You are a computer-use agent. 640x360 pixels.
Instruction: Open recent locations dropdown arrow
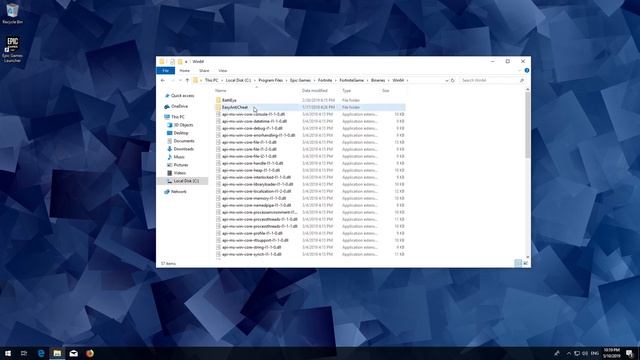[x=180, y=80]
